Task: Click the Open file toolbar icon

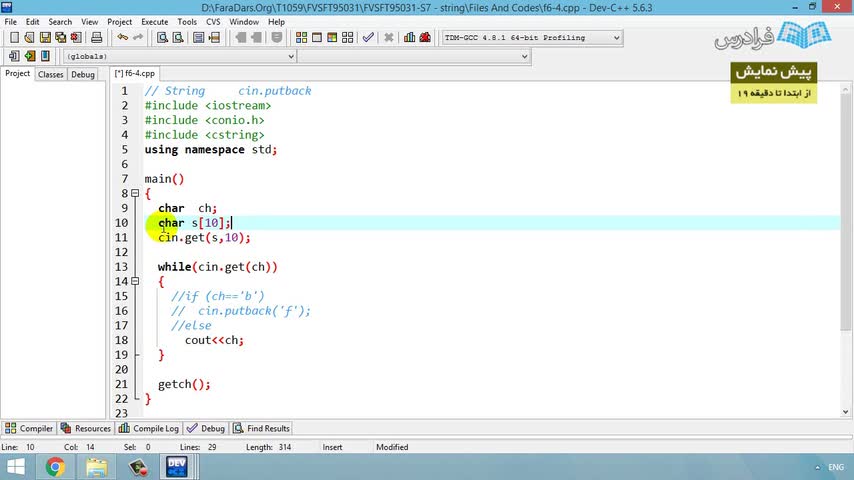Action: point(29,38)
